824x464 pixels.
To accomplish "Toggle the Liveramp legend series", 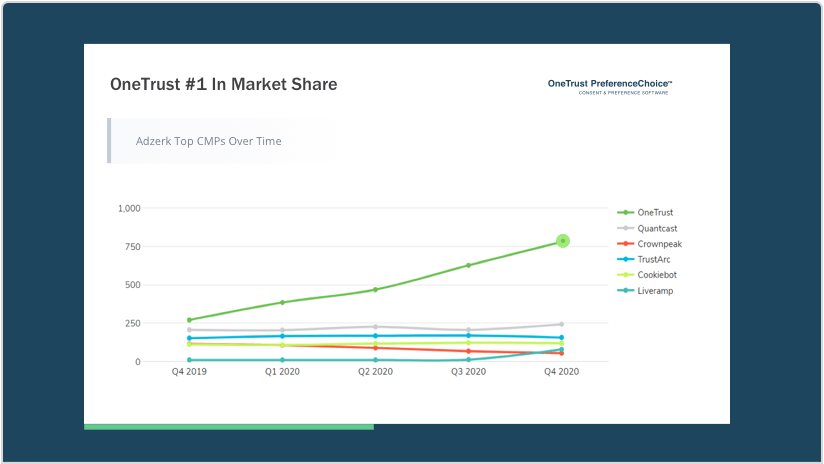I will pos(645,291).
